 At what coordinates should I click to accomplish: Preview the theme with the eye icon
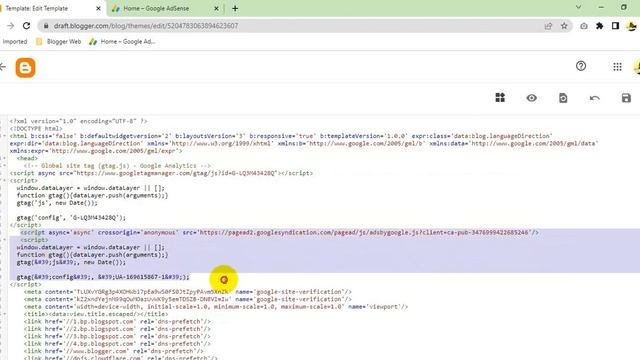531,98
